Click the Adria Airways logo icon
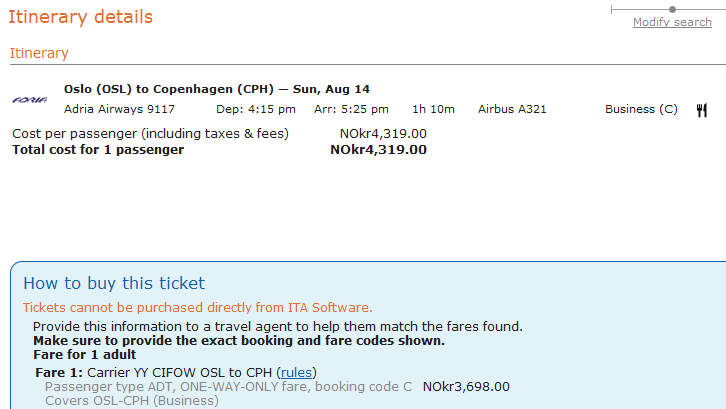 click(x=30, y=100)
